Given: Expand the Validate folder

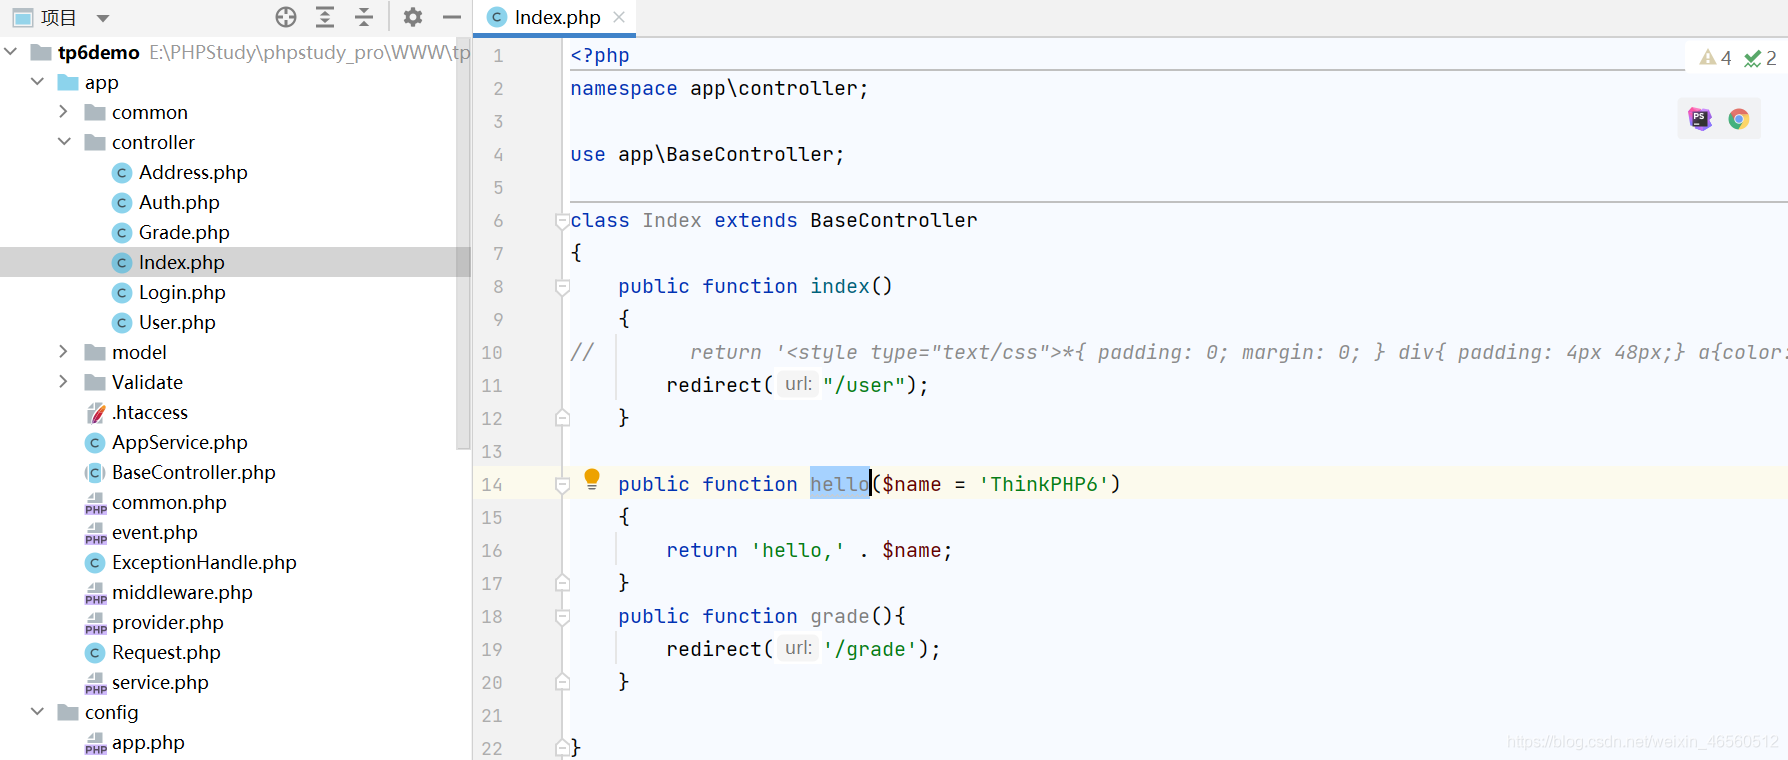Looking at the screenshot, I should click(x=63, y=381).
